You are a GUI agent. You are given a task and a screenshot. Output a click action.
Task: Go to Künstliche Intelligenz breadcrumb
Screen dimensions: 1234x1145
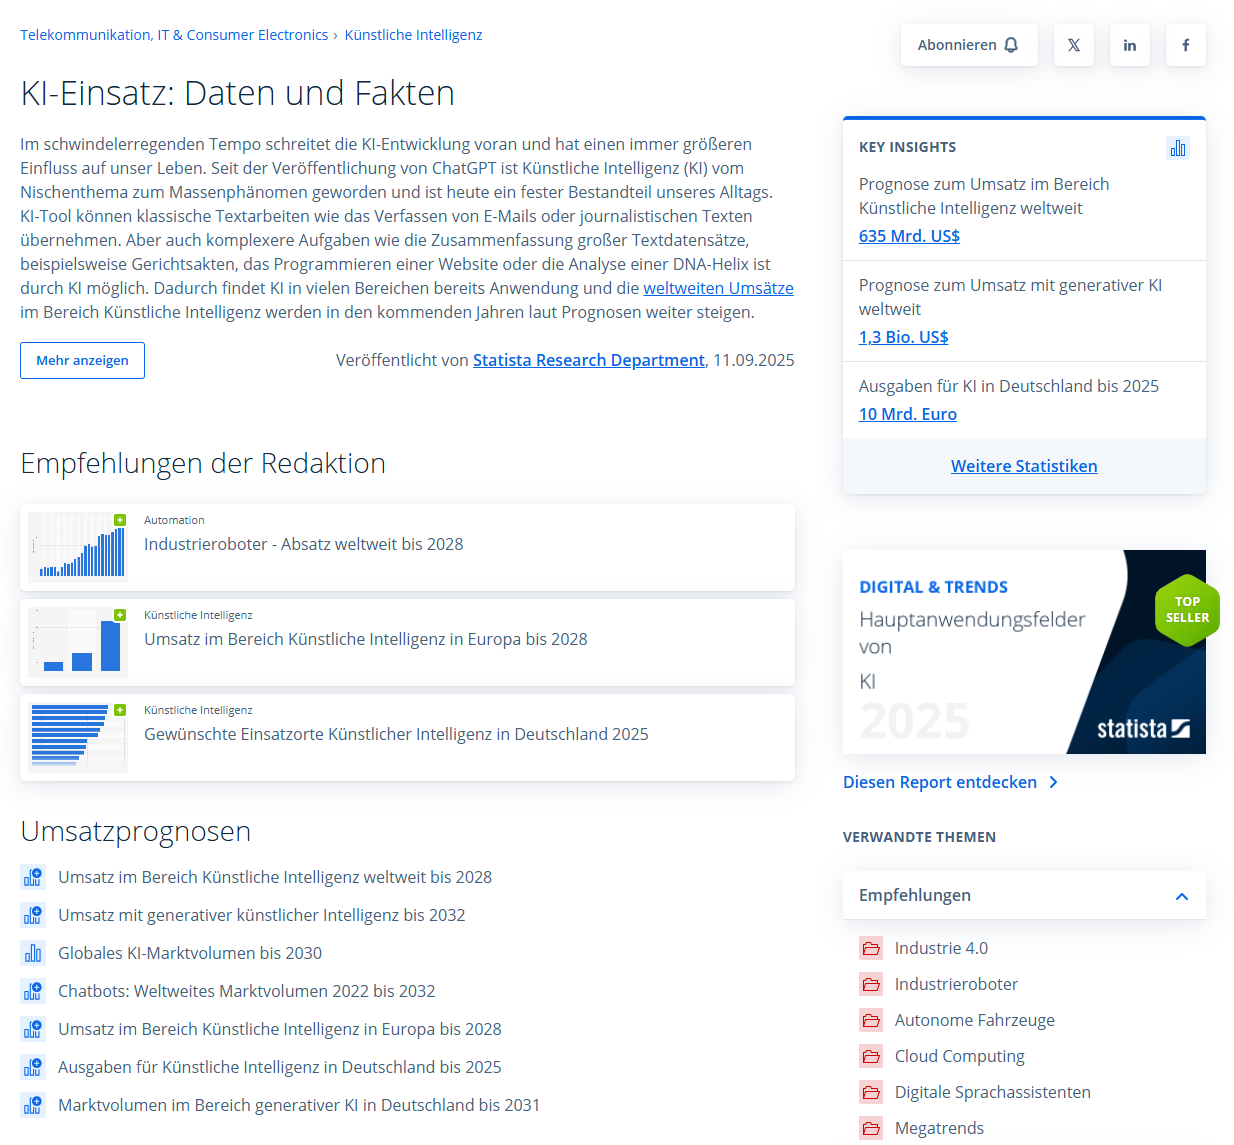[x=413, y=35]
